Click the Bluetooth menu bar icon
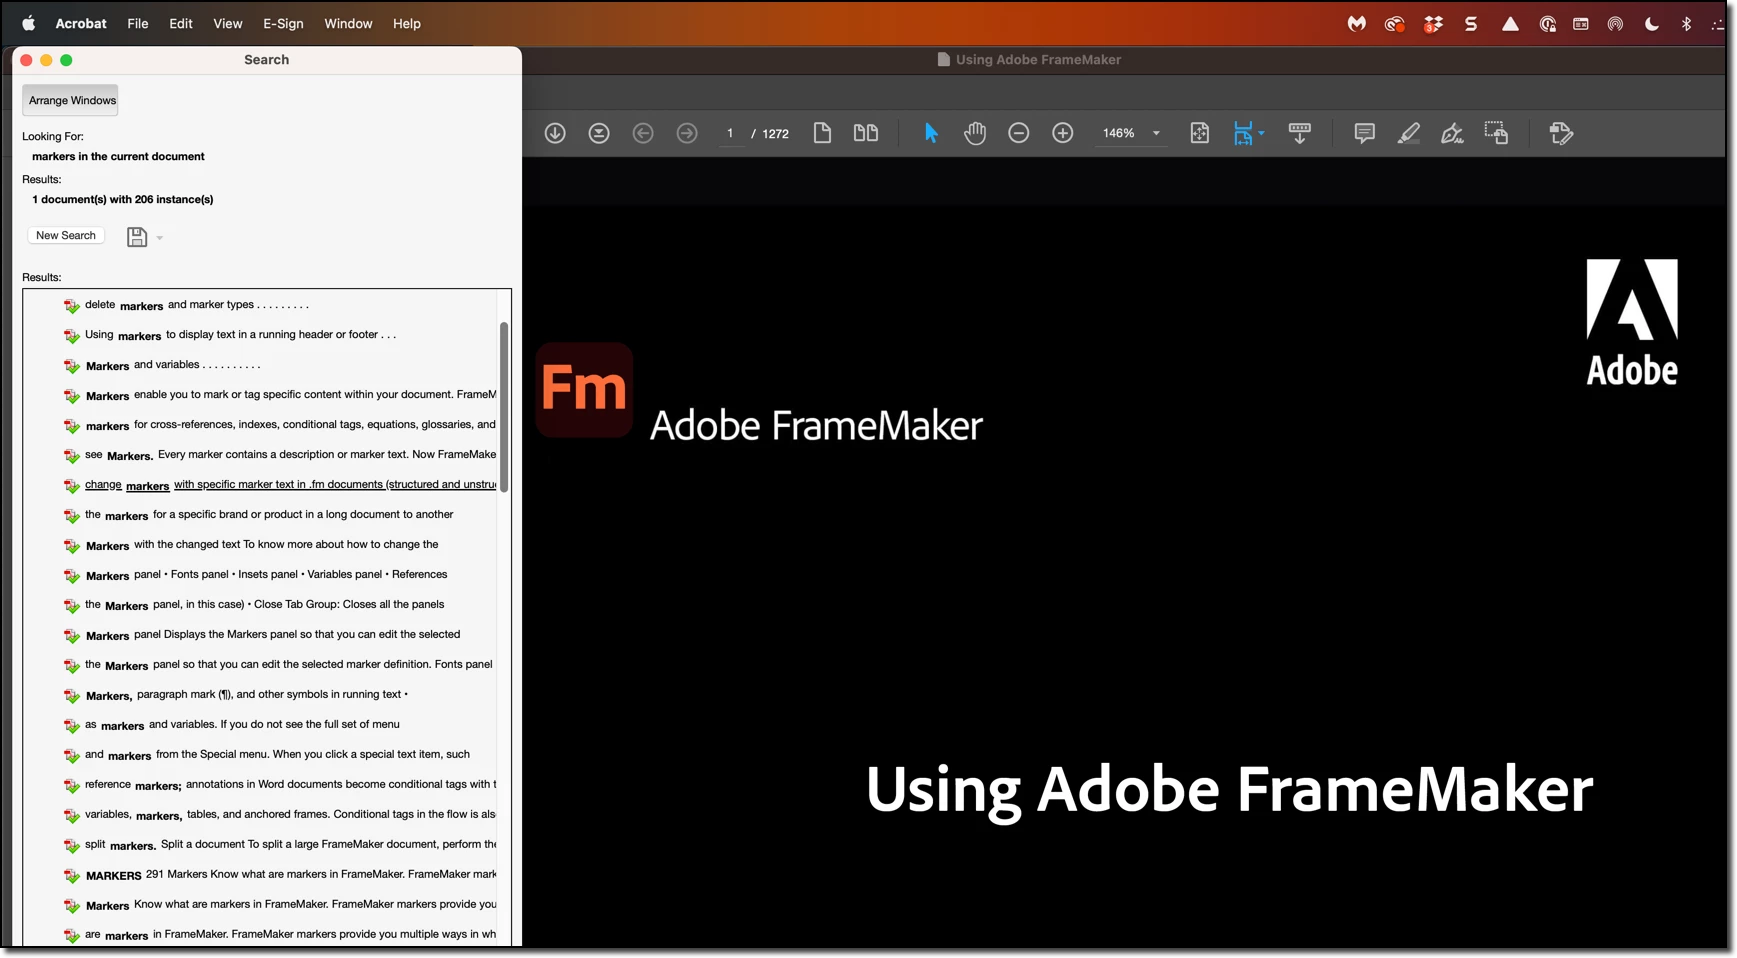 1686,24
